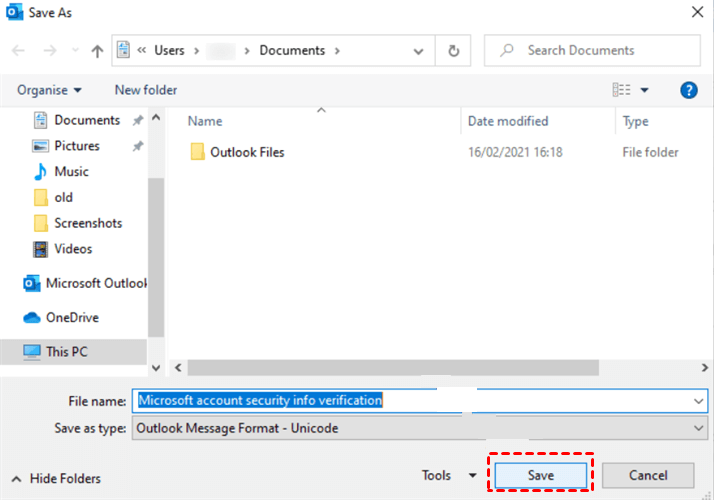The width and height of the screenshot is (714, 500).
Task: Click the Save button
Action: coord(541,475)
